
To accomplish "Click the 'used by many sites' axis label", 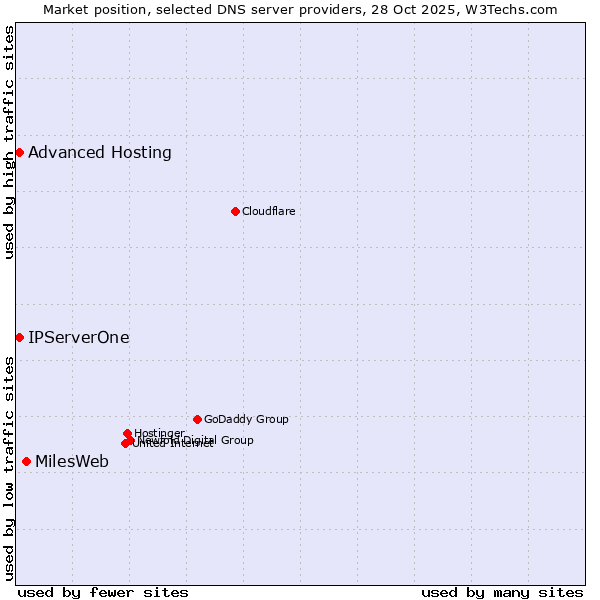I will coord(502,592).
